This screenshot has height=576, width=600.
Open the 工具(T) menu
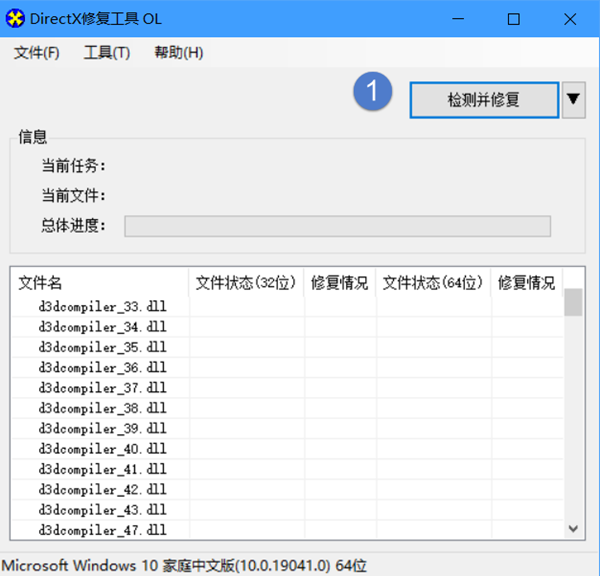click(x=107, y=53)
